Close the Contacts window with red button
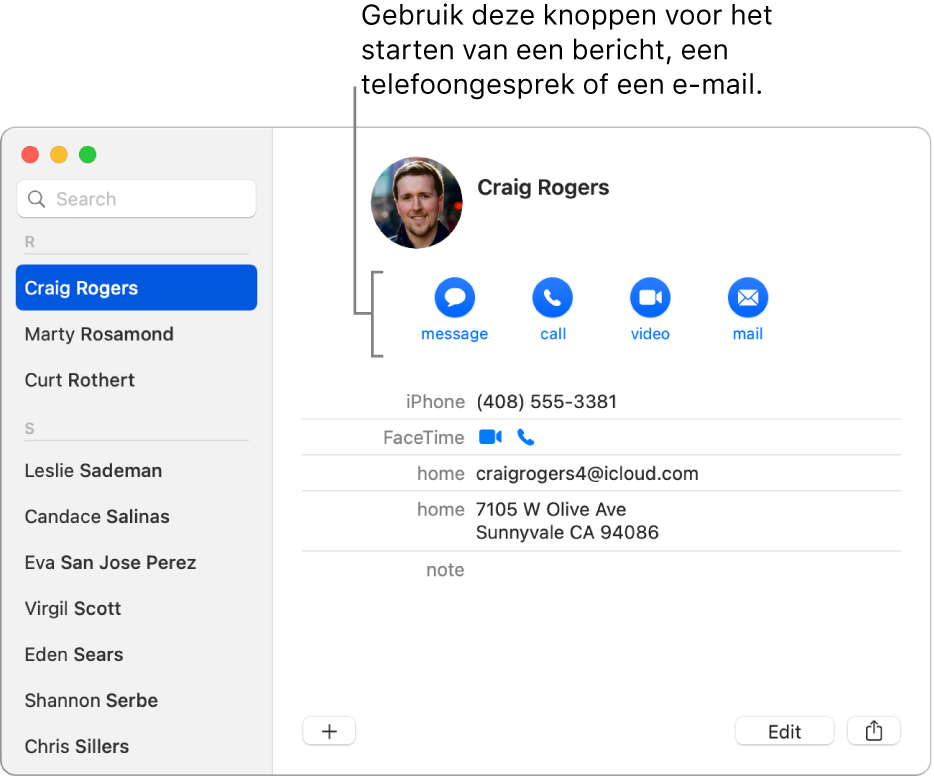The width and height of the screenshot is (934, 777). [30, 154]
